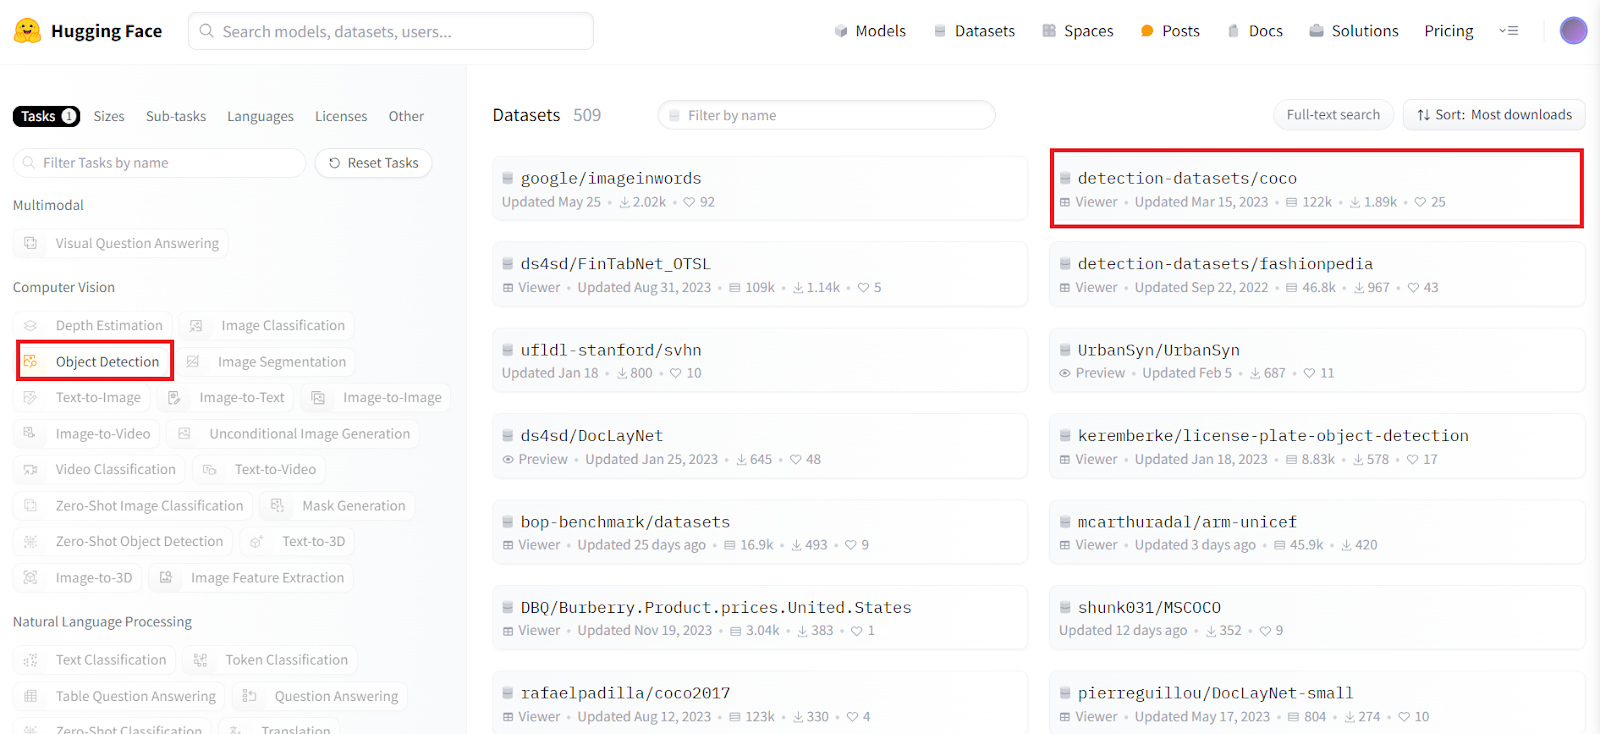The height and width of the screenshot is (734, 1600).
Task: Click the Token Classification task icon
Action: [x=200, y=660]
